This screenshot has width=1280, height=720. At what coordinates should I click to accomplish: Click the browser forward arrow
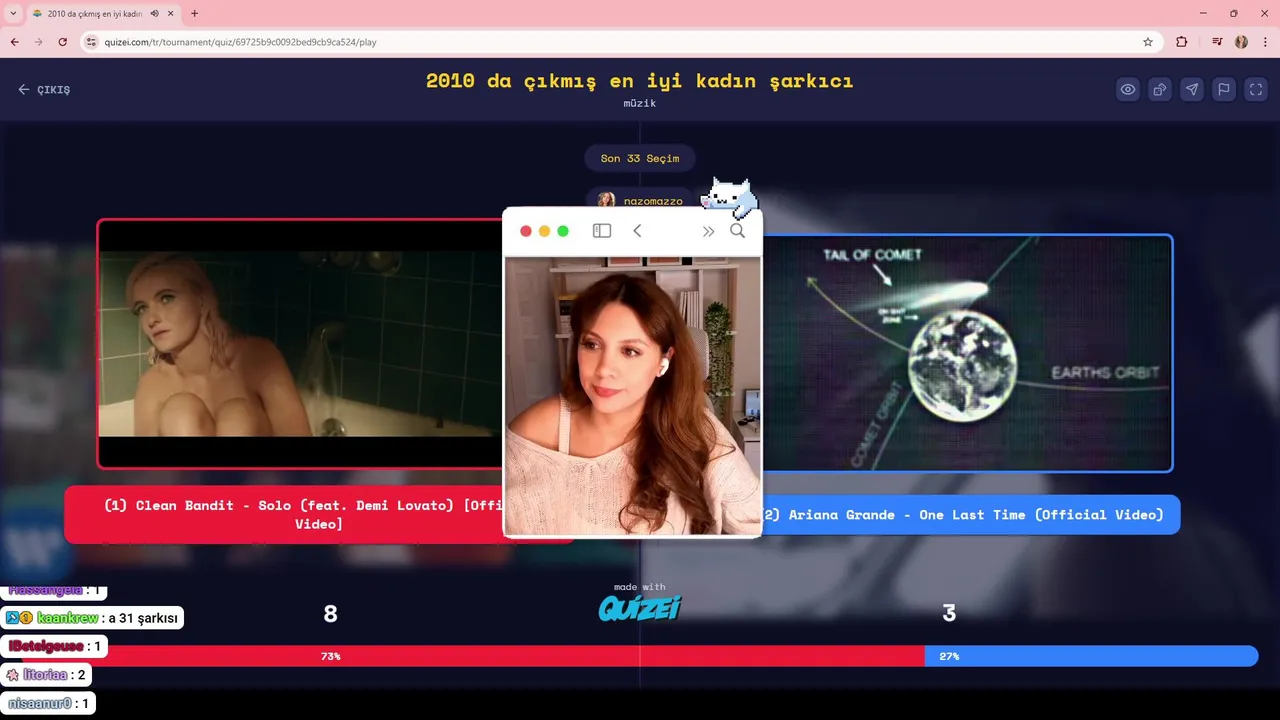pos(38,42)
